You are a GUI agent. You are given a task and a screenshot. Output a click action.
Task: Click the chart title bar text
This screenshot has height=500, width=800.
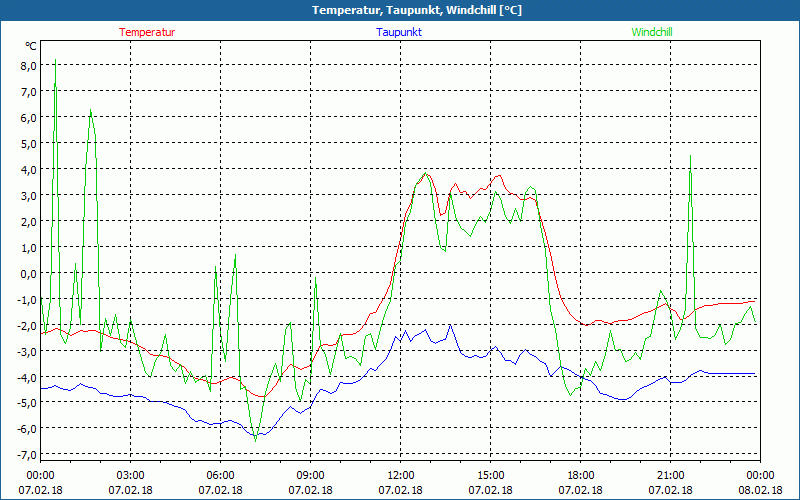(400, 10)
